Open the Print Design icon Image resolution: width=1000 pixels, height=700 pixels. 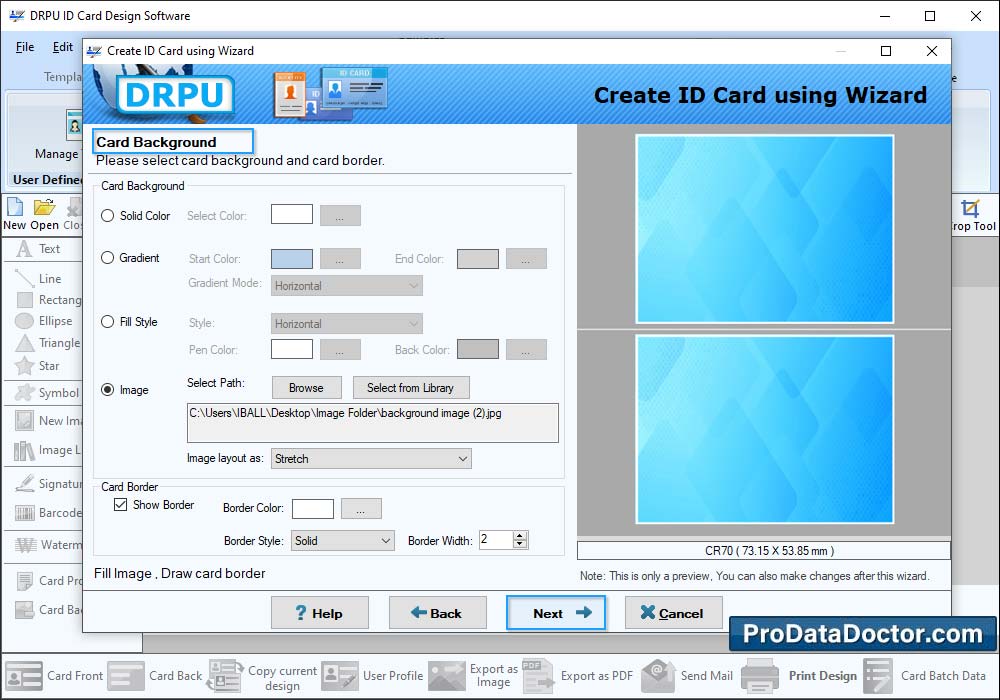(760, 676)
